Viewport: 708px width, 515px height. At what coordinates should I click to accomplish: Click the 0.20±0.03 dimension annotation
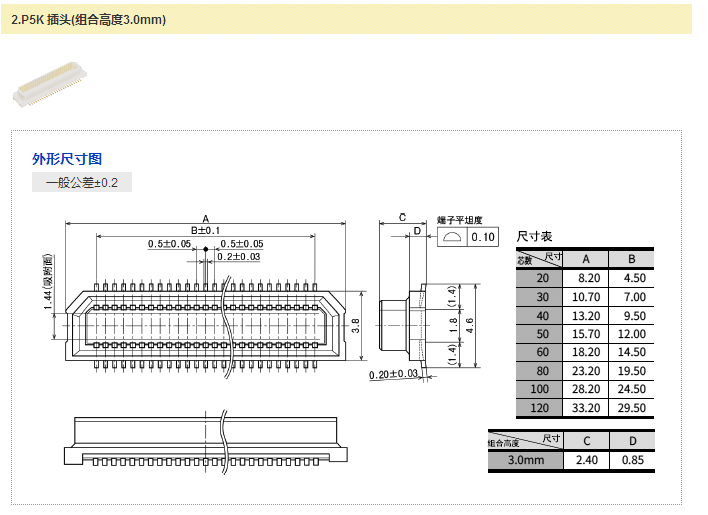[393, 375]
